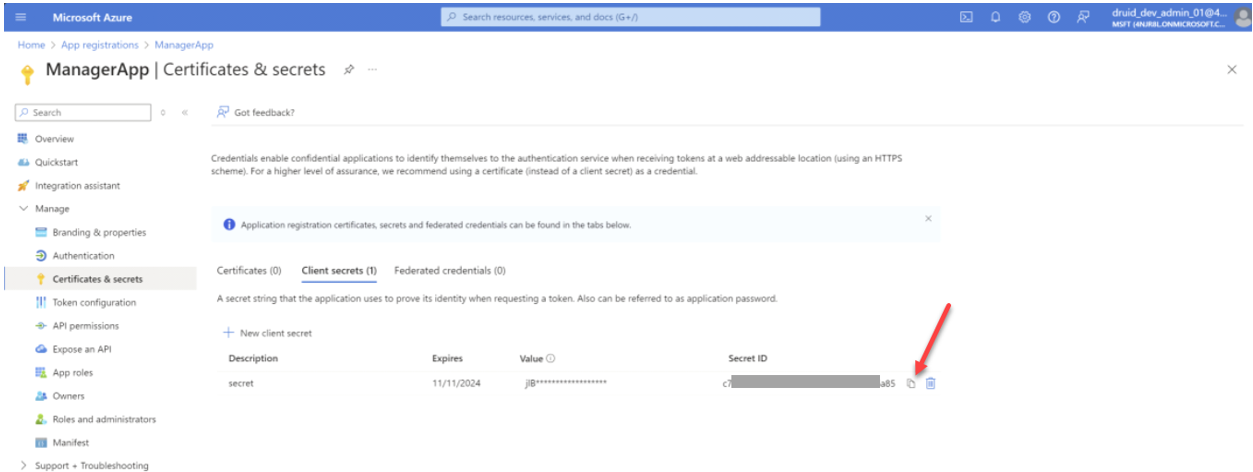Open the feedback icon in top bar
Screen dimensions: 1253x472
pyautogui.click(x=1083, y=17)
